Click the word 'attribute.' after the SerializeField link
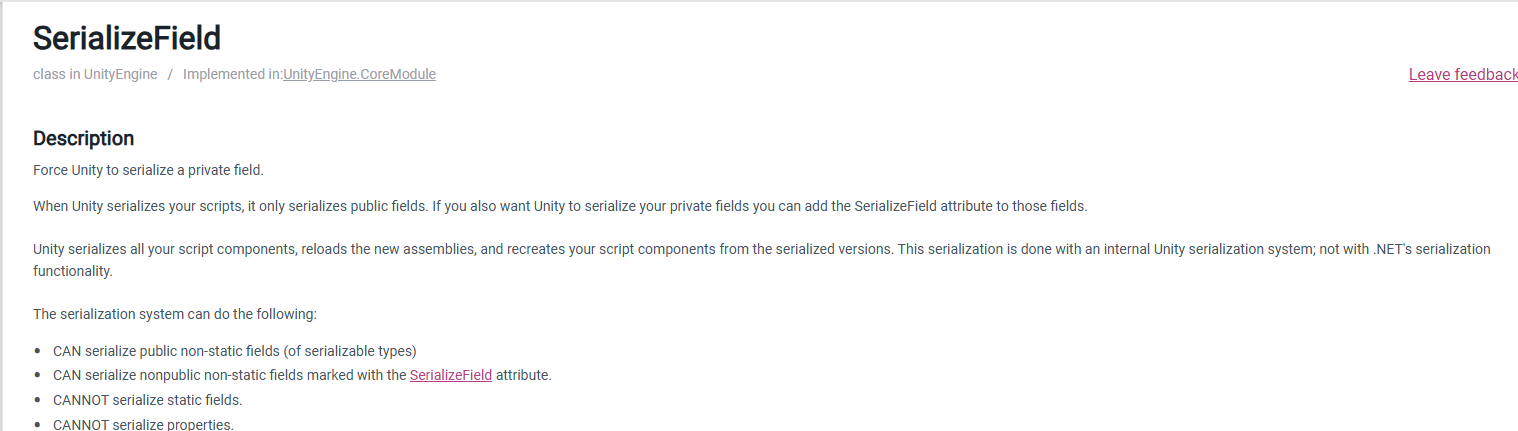The height and width of the screenshot is (431, 1518). click(524, 375)
